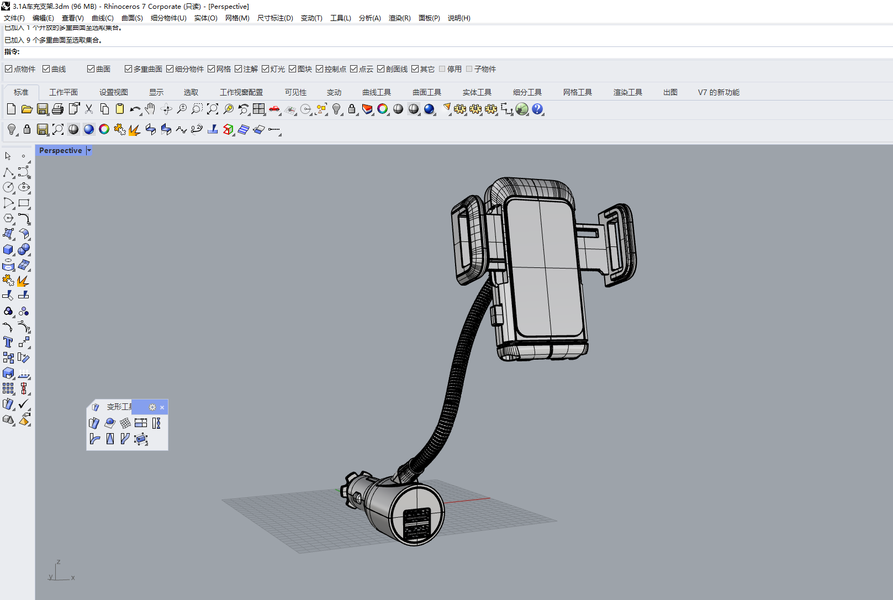Click the Cage edit icon in 变形工具 toolbar
The height and width of the screenshot is (600, 893).
click(x=141, y=438)
